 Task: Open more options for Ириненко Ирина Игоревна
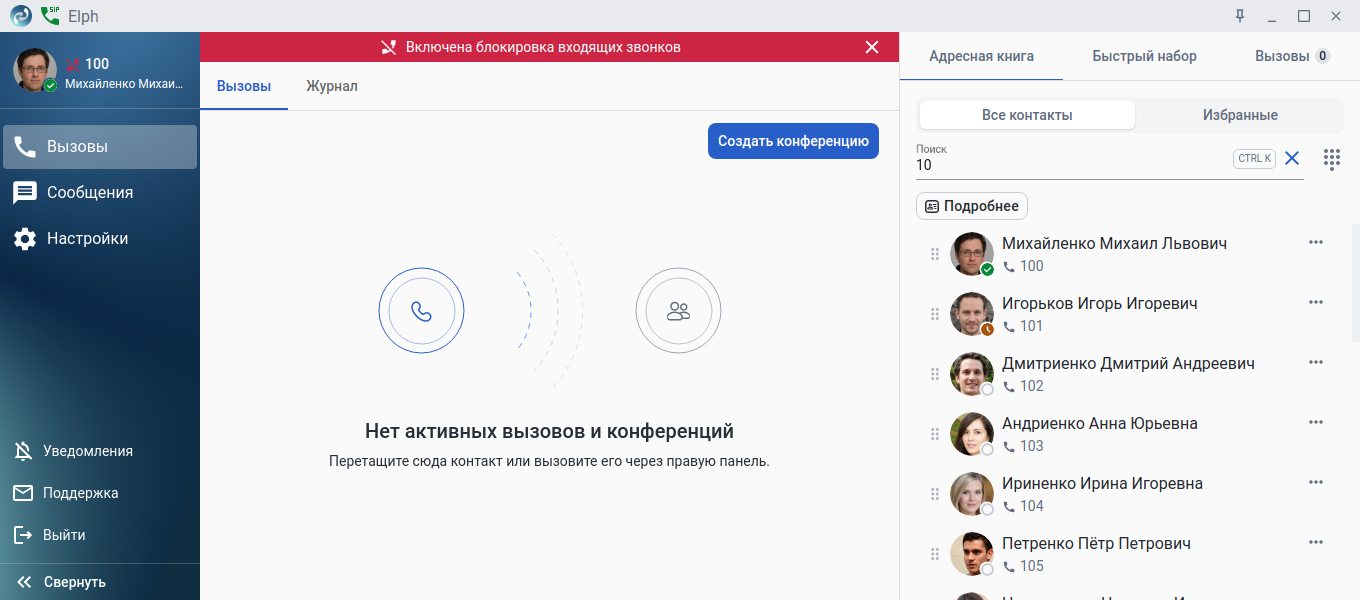coord(1316,482)
